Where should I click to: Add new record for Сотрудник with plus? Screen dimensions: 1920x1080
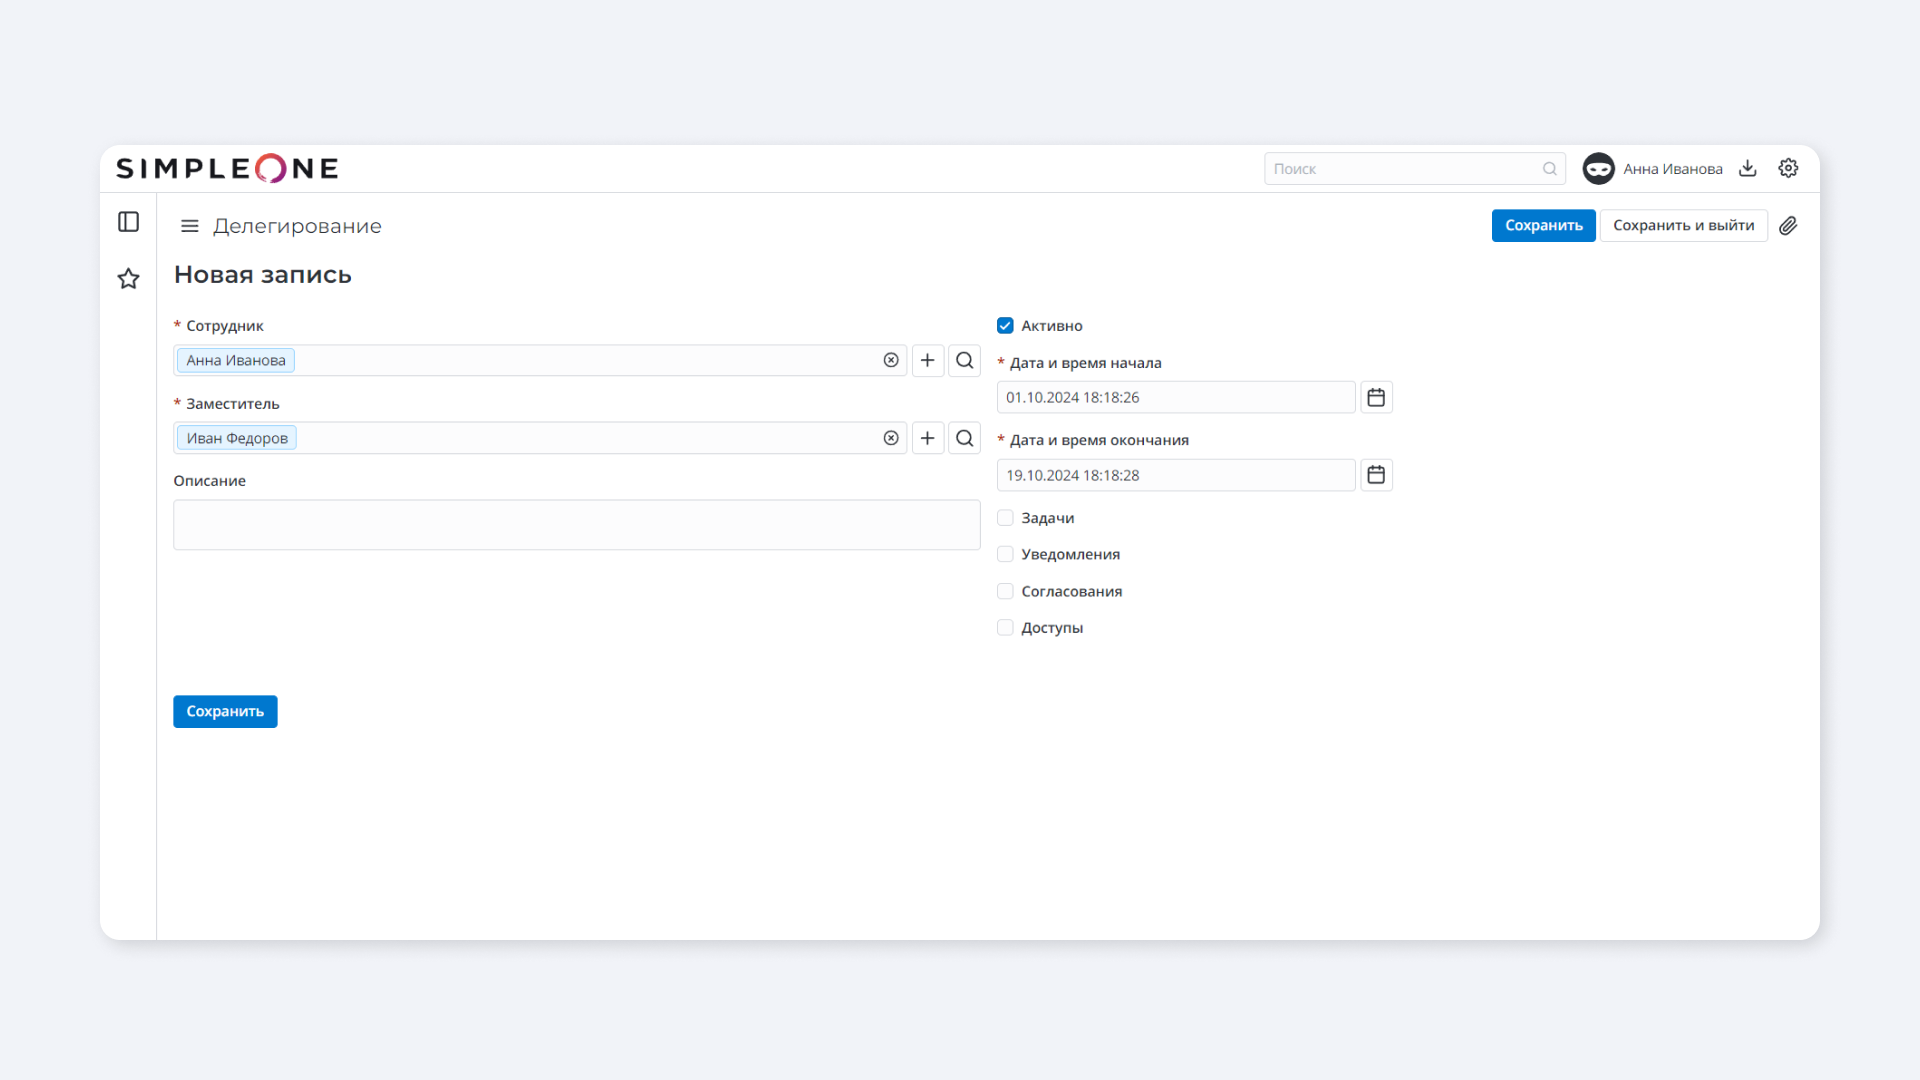click(x=927, y=360)
